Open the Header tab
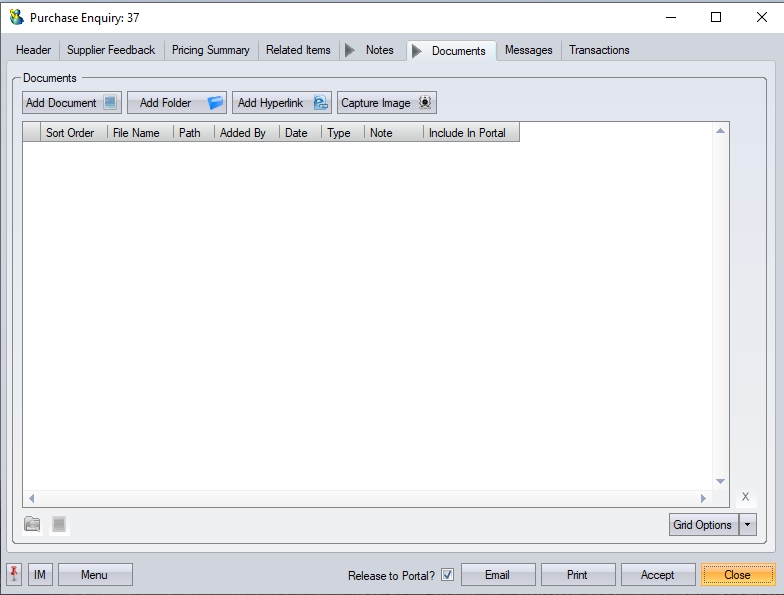This screenshot has height=595, width=784. [x=34, y=50]
